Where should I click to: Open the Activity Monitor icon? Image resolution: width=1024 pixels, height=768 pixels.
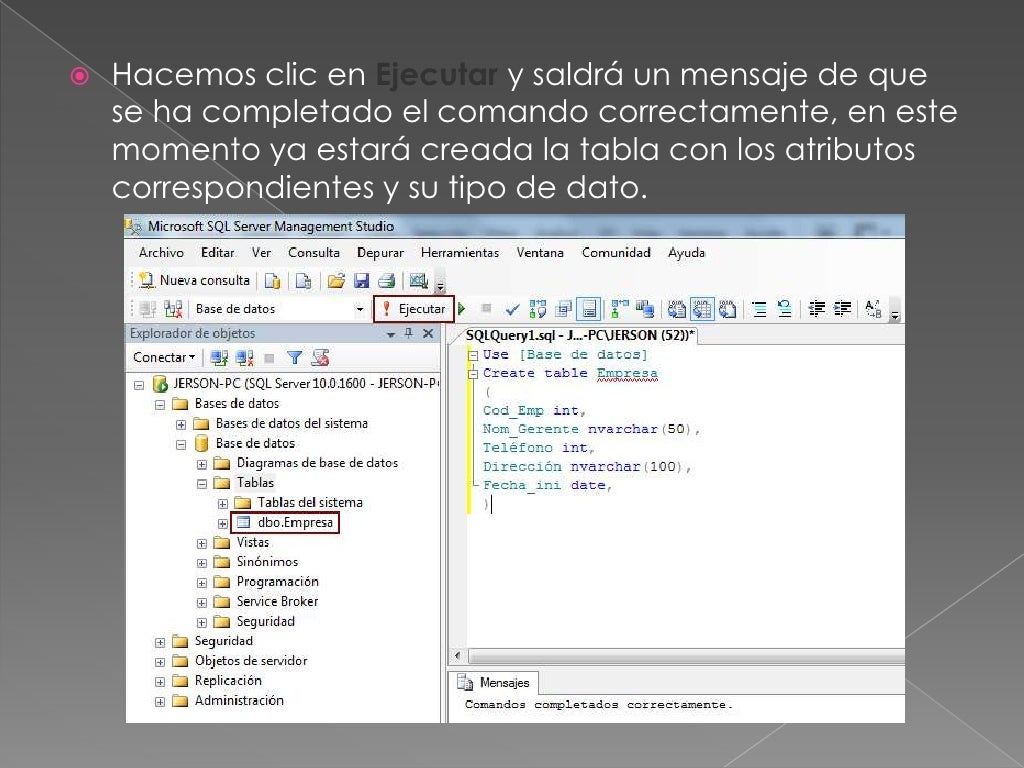(418, 281)
